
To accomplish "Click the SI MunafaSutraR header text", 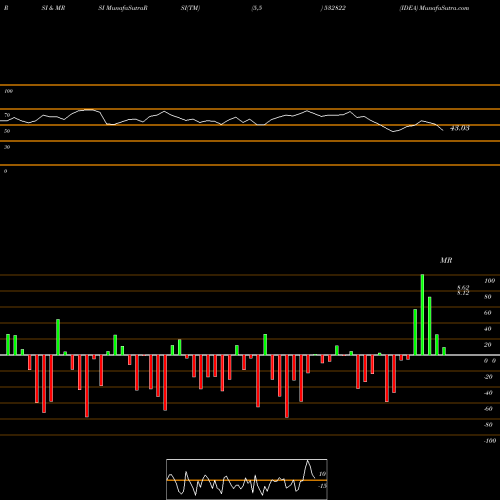I will [123, 8].
